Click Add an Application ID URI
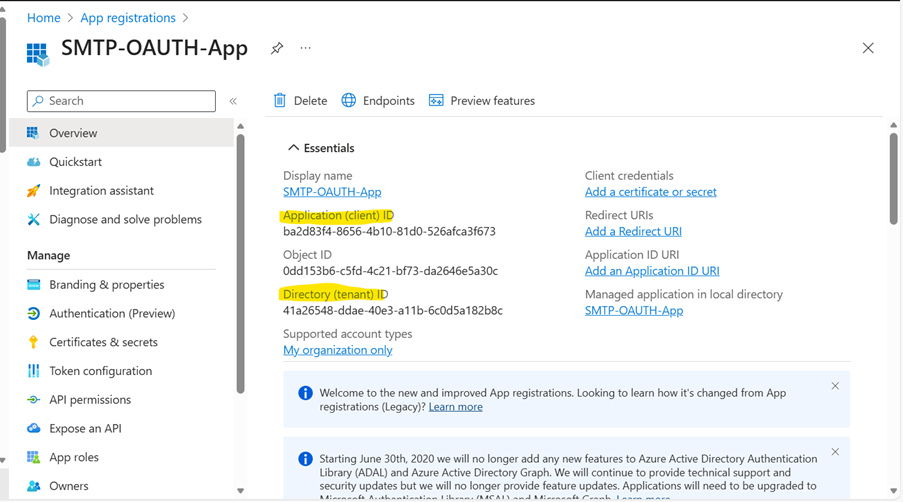Screen dimensions: 903x502 [x=652, y=271]
